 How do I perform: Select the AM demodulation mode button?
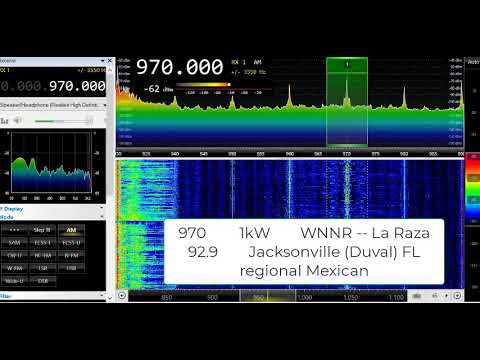[x=71, y=230]
